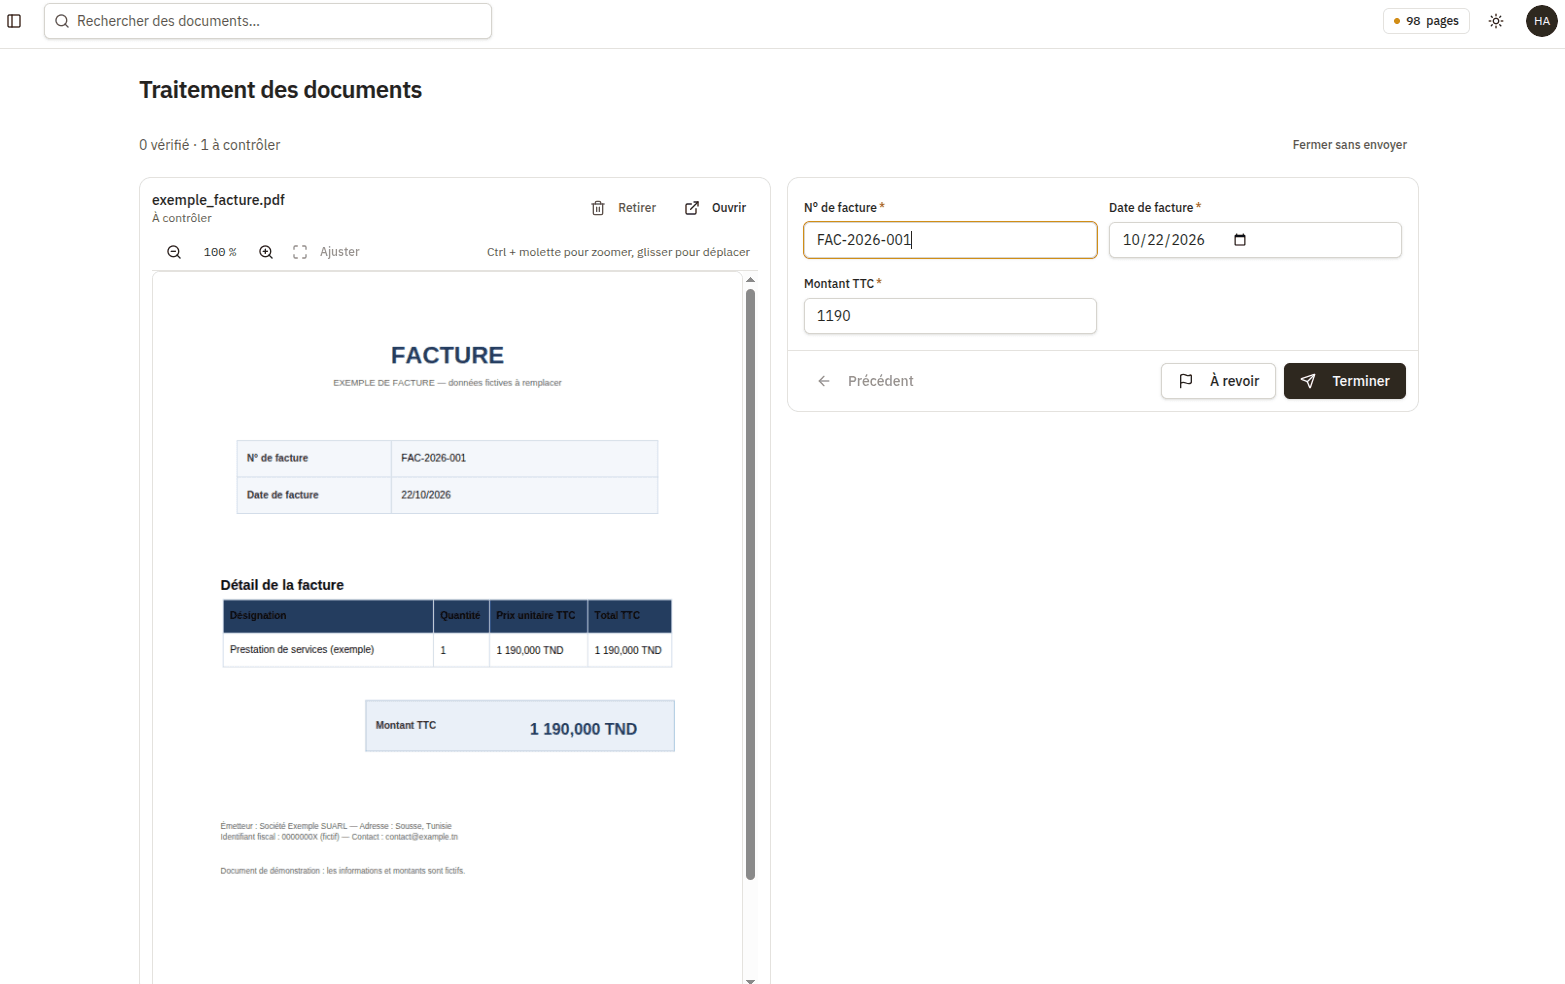
Task: Open the 98 pages usage badge
Action: point(1426,21)
